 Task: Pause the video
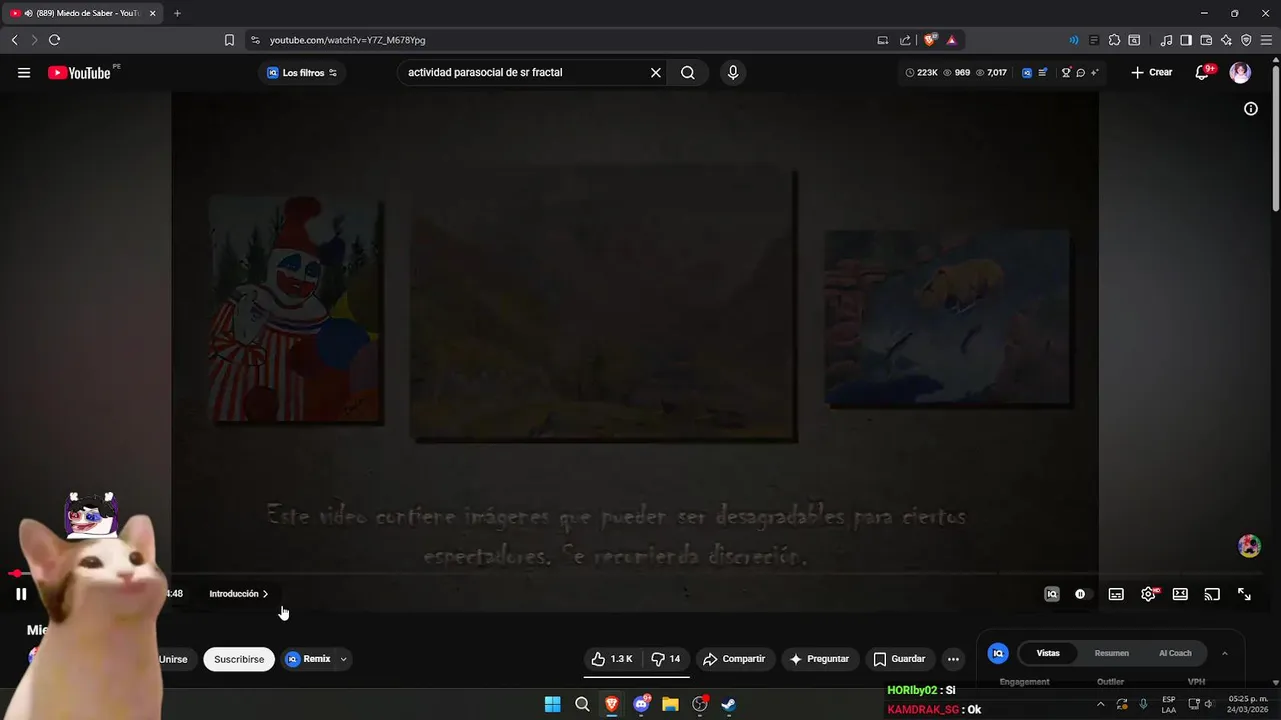tap(21, 594)
